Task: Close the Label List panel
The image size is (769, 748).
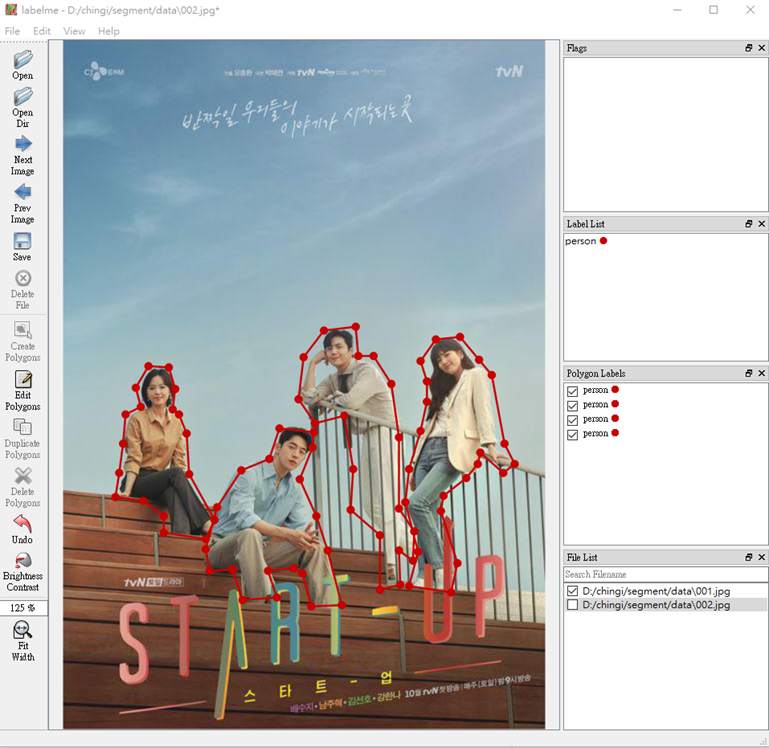Action: (x=762, y=224)
